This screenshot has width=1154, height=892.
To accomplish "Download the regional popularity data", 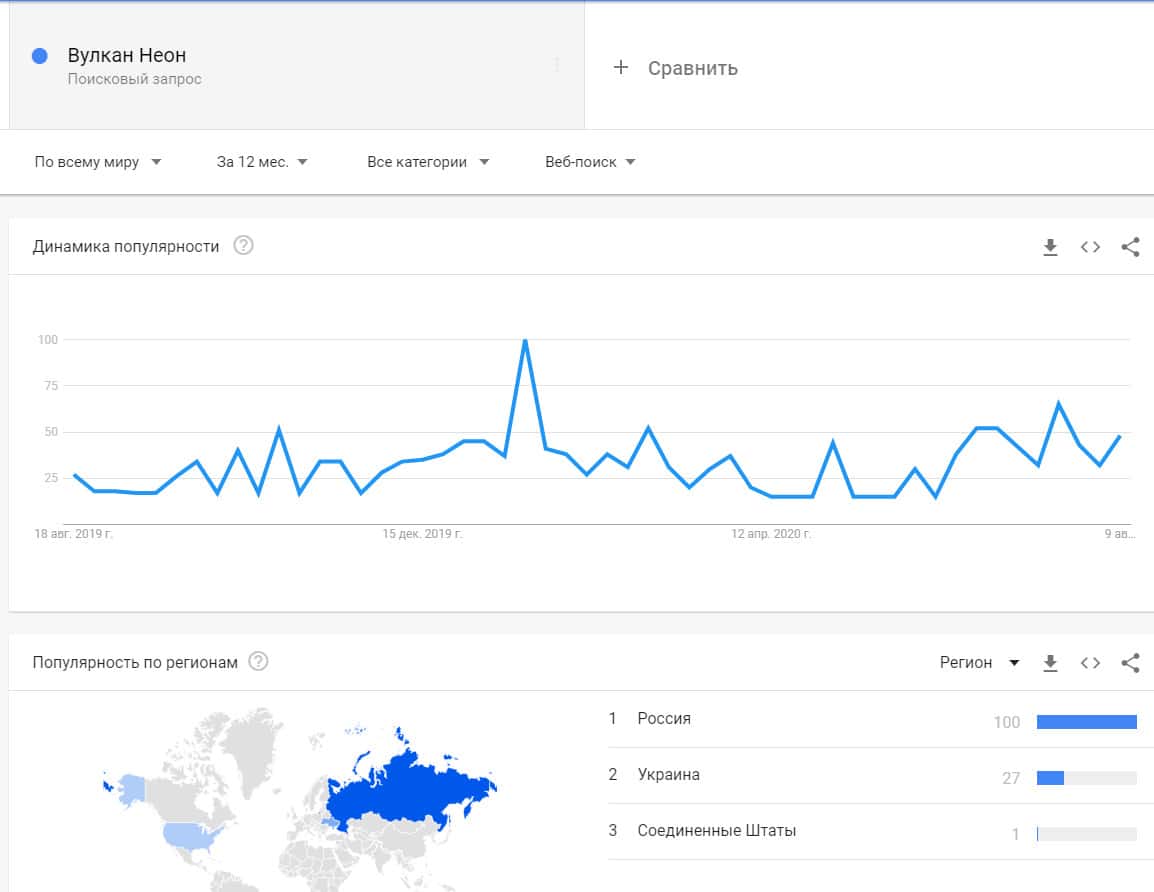I will [x=1050, y=663].
